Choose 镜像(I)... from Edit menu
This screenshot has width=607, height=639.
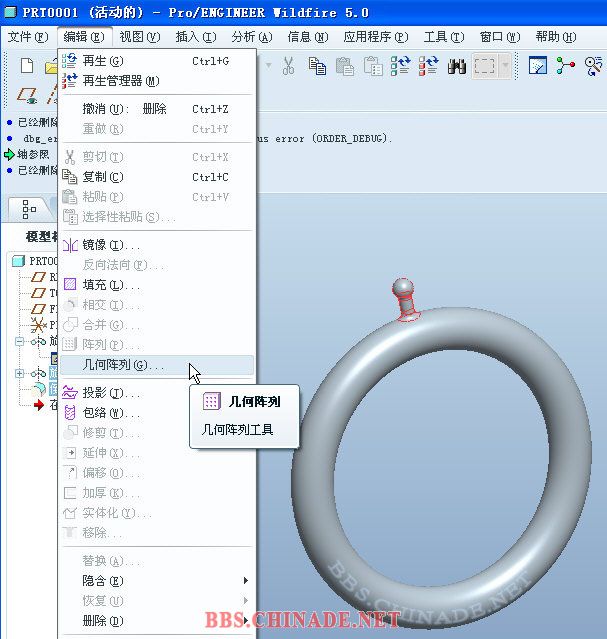tap(157, 245)
